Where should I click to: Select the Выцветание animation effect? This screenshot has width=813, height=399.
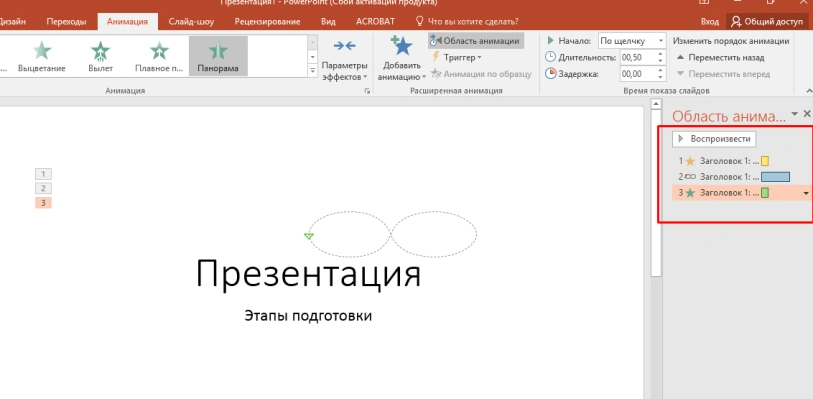click(41, 56)
